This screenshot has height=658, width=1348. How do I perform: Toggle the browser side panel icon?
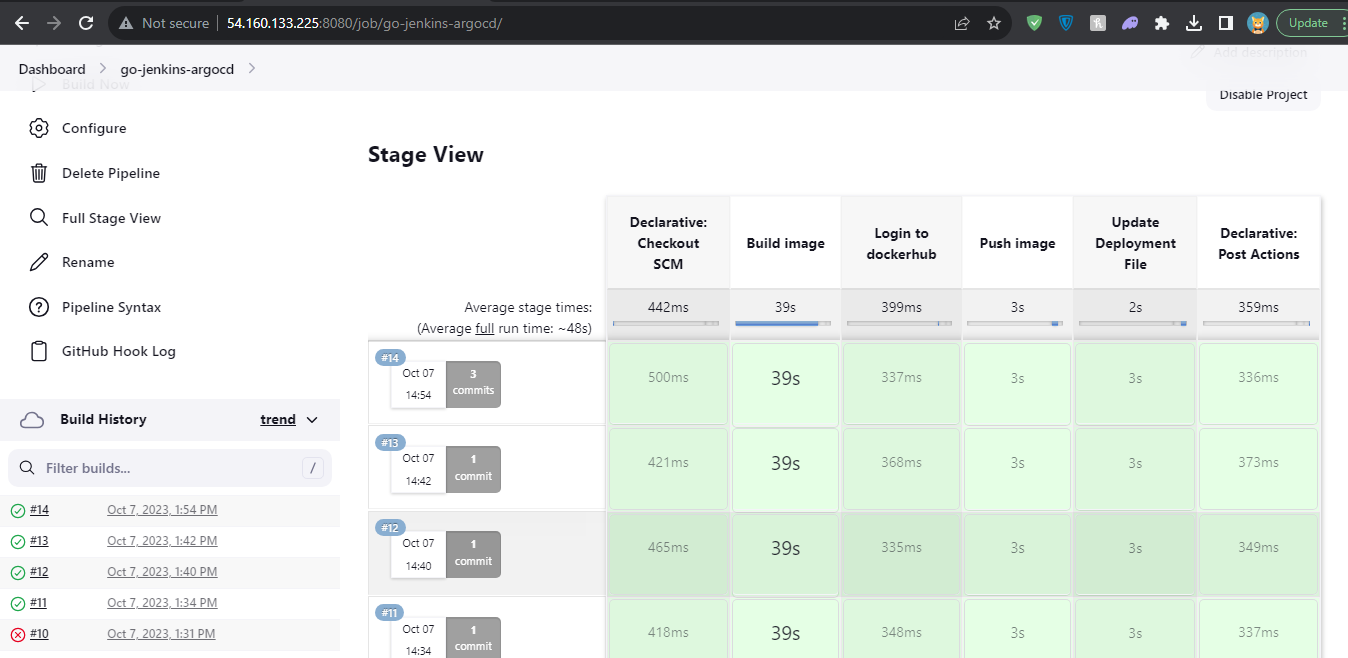[x=1225, y=23]
